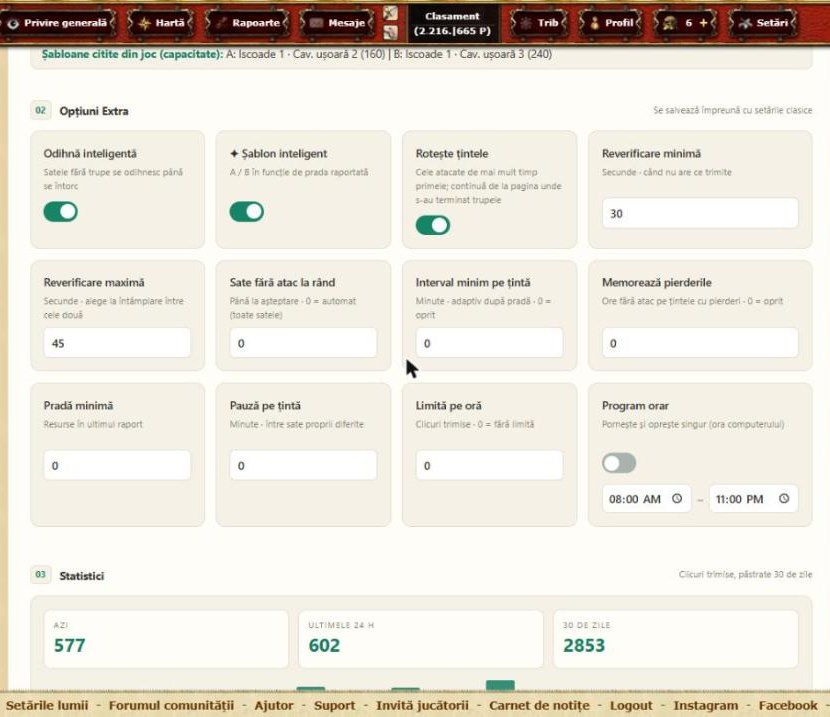
Task: Open the Setările lumii link
Action: pos(47,705)
